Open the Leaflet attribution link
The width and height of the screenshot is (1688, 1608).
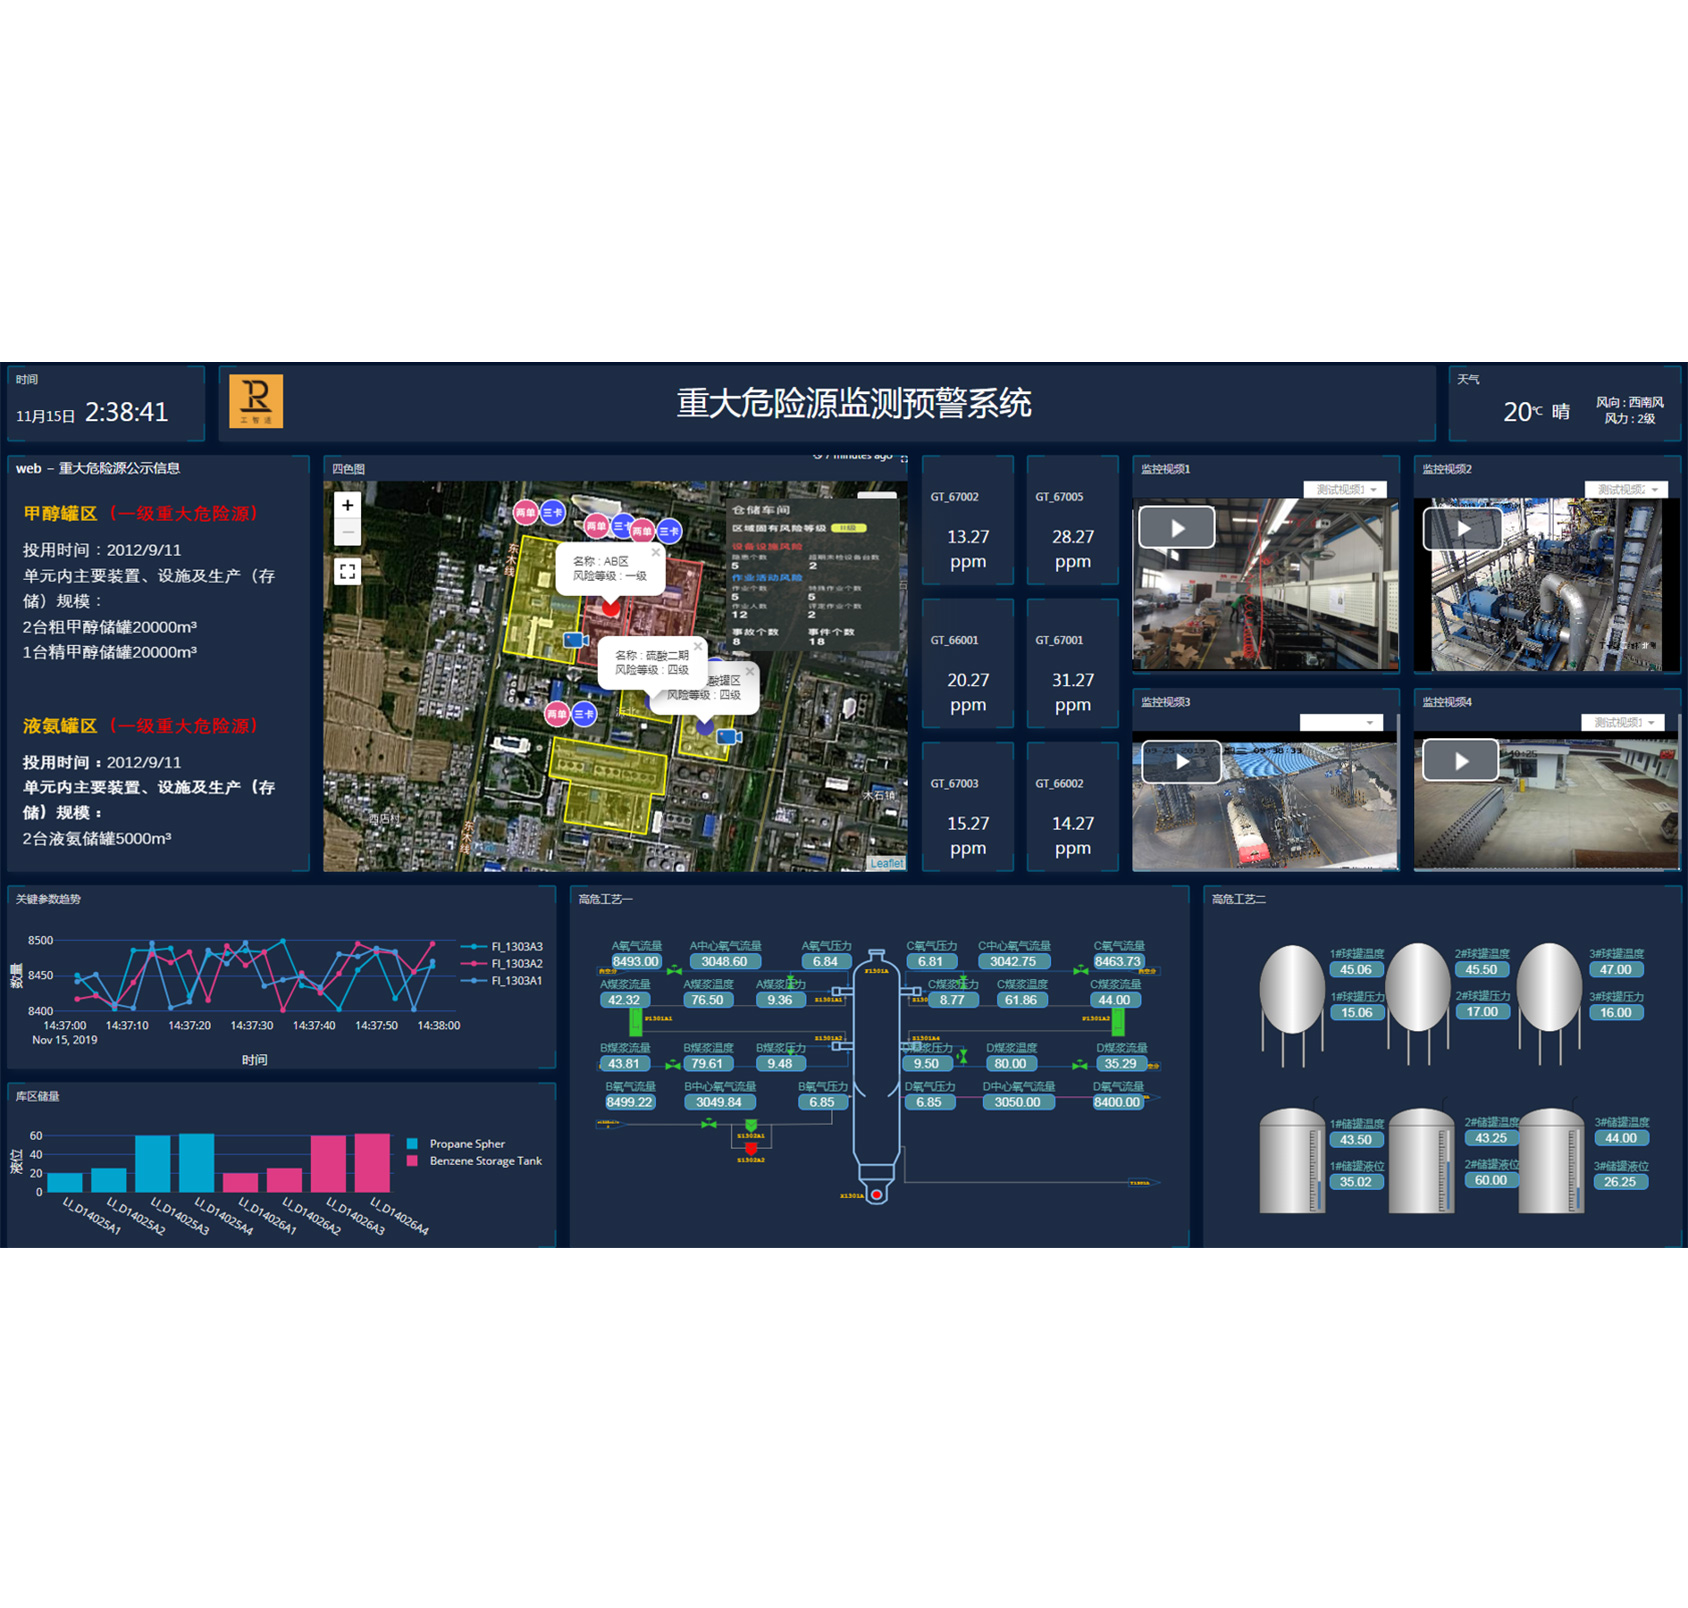(886, 863)
